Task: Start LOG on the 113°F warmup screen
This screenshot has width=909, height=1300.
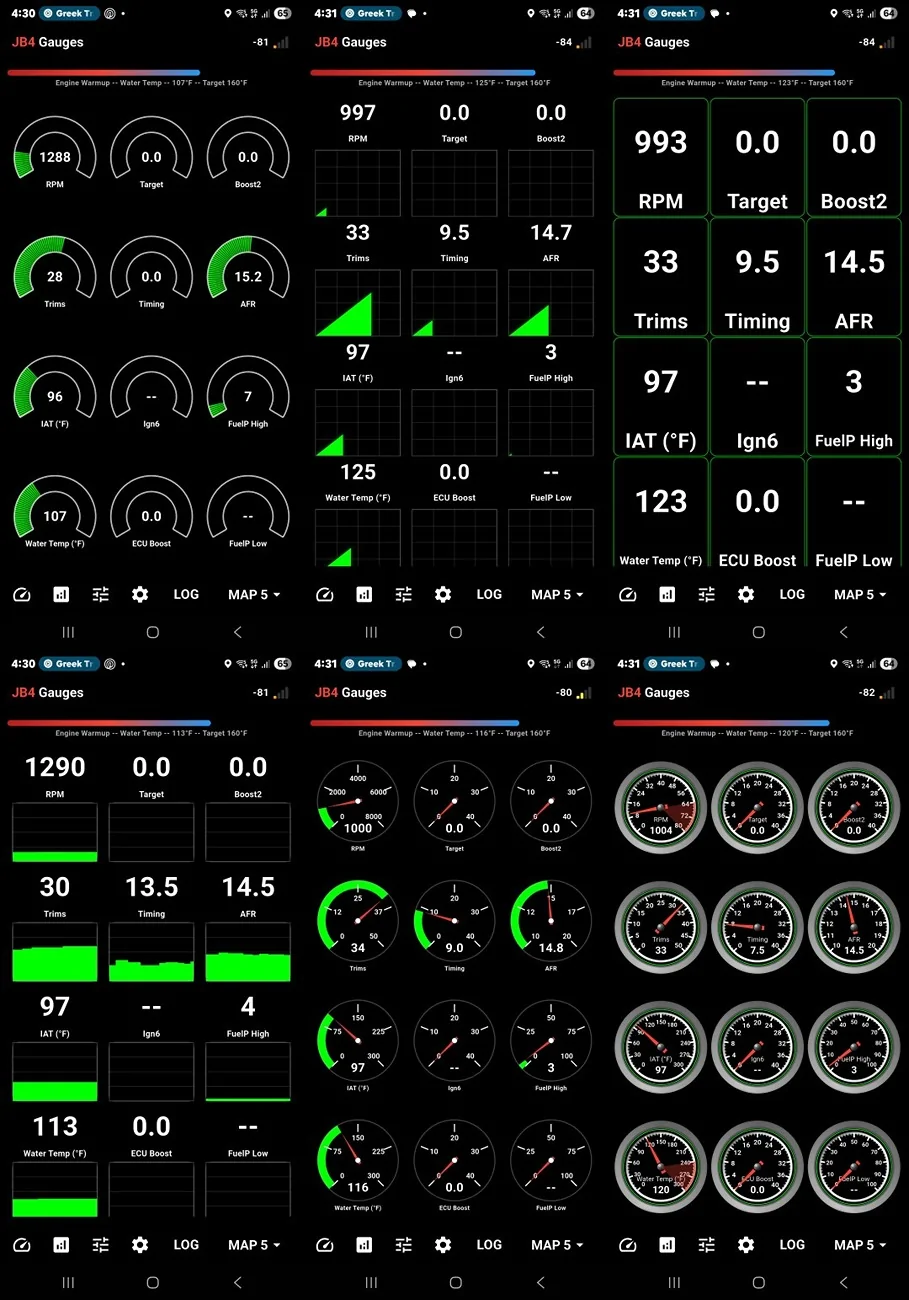Action: [186, 1245]
